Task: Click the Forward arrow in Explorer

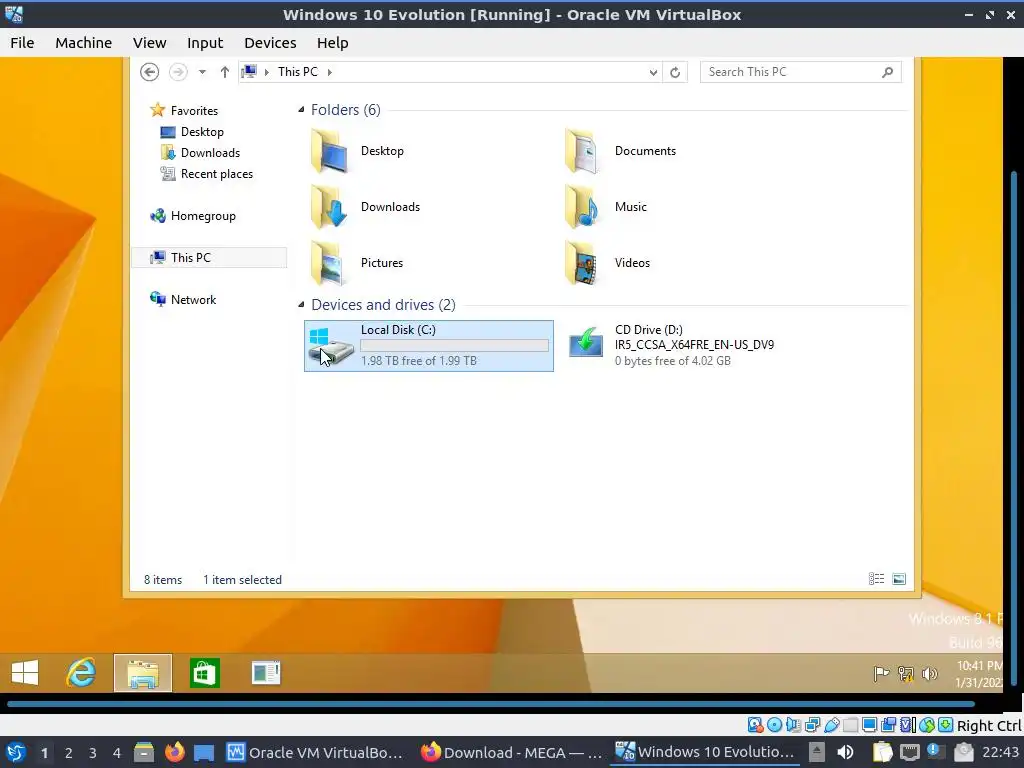Action: point(178,72)
